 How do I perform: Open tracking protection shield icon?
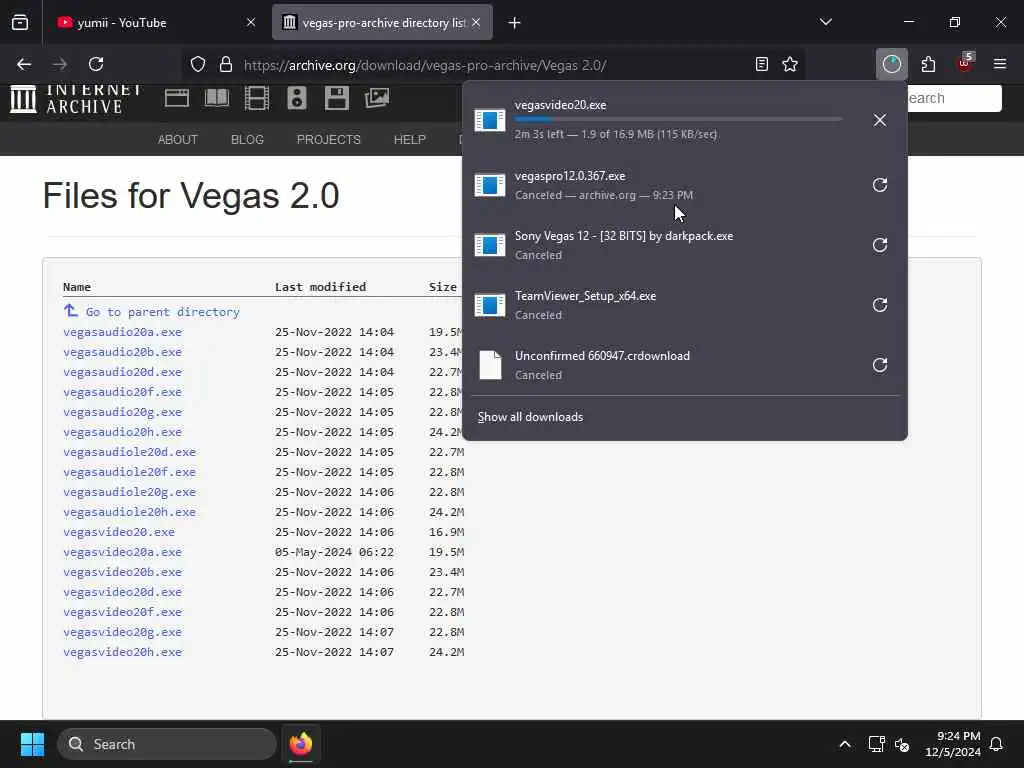coord(198,64)
